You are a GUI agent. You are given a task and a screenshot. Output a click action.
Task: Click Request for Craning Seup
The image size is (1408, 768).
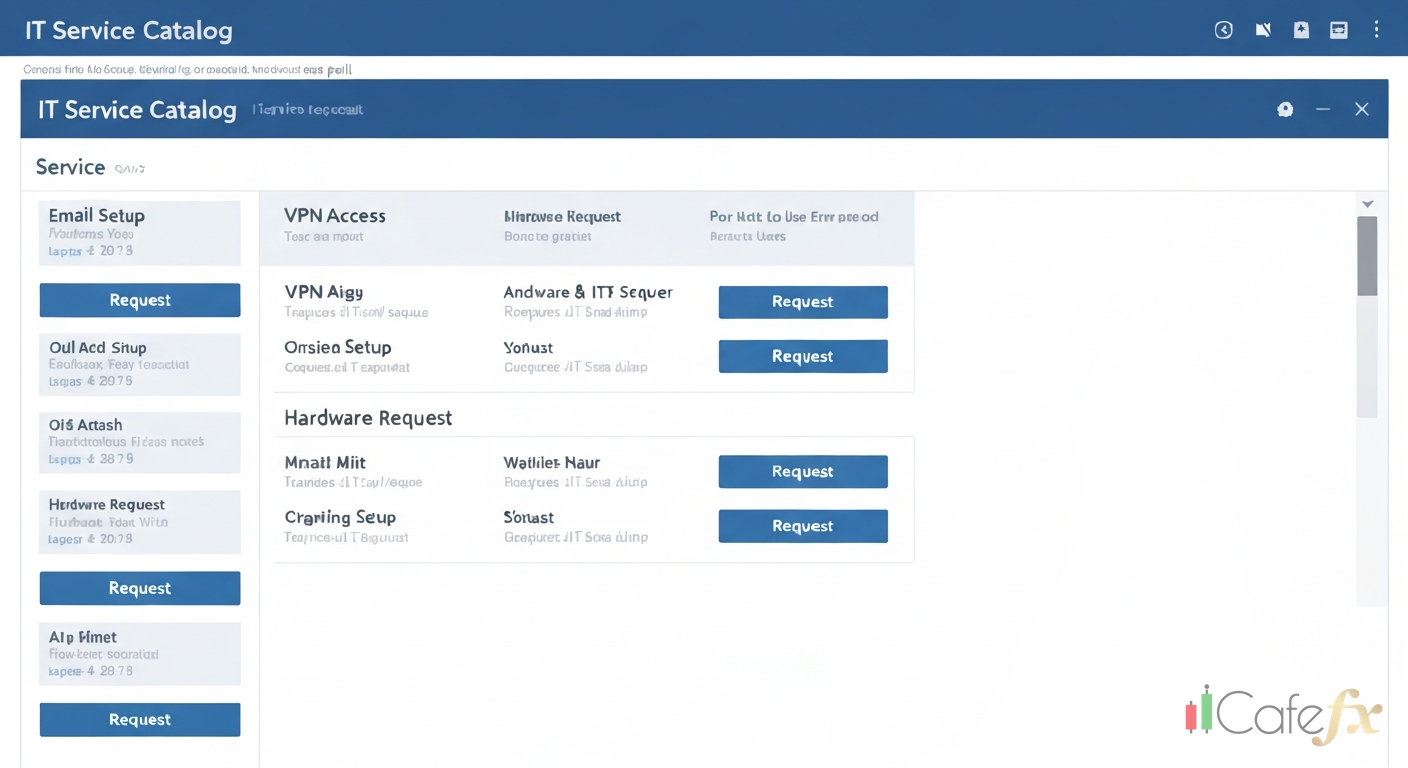point(803,526)
